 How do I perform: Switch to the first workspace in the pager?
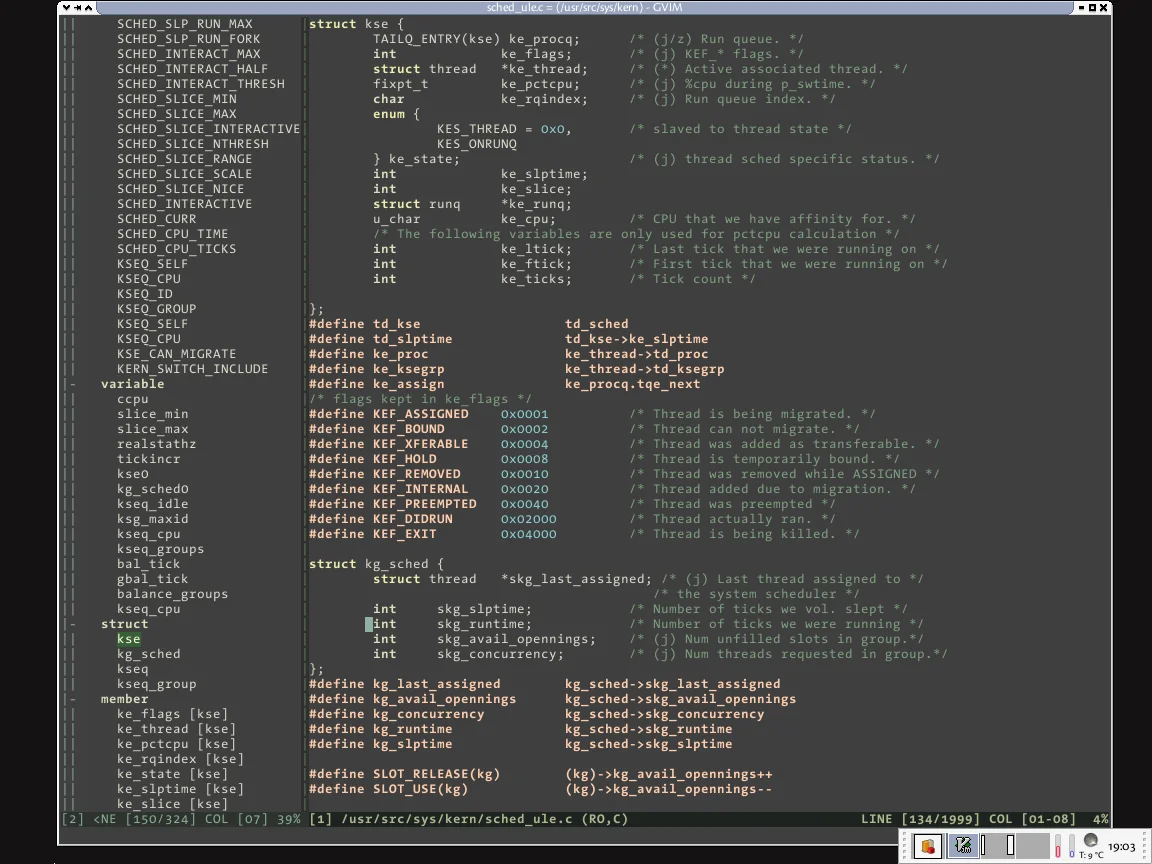998,846
